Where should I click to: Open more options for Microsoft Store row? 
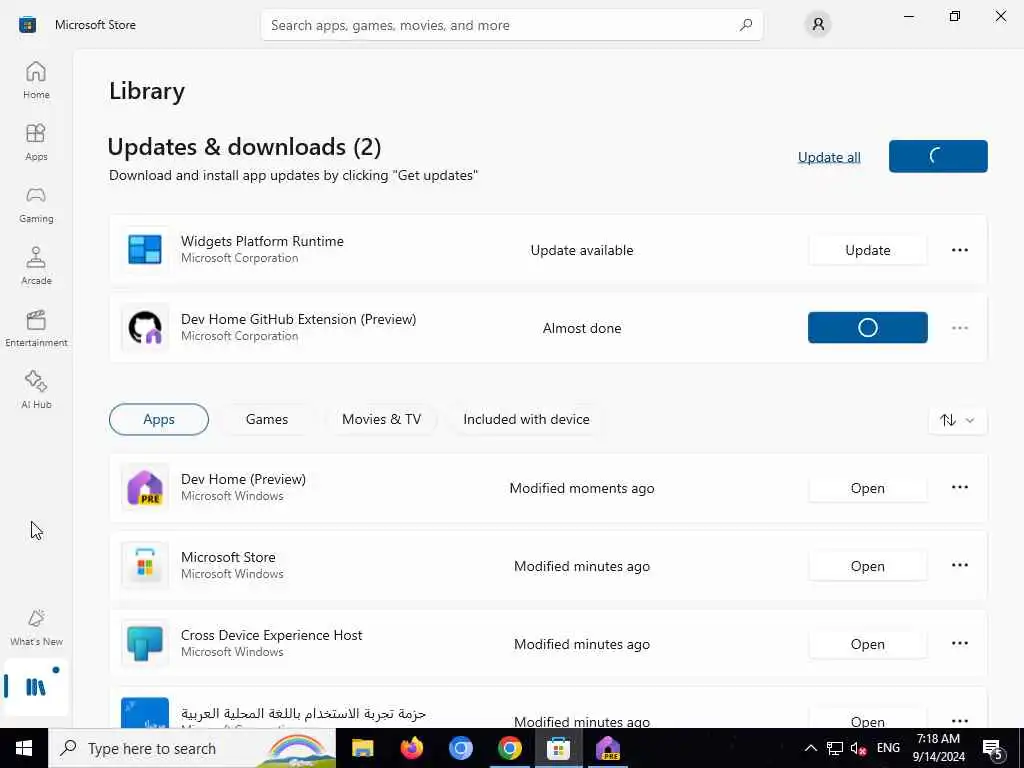pos(959,565)
